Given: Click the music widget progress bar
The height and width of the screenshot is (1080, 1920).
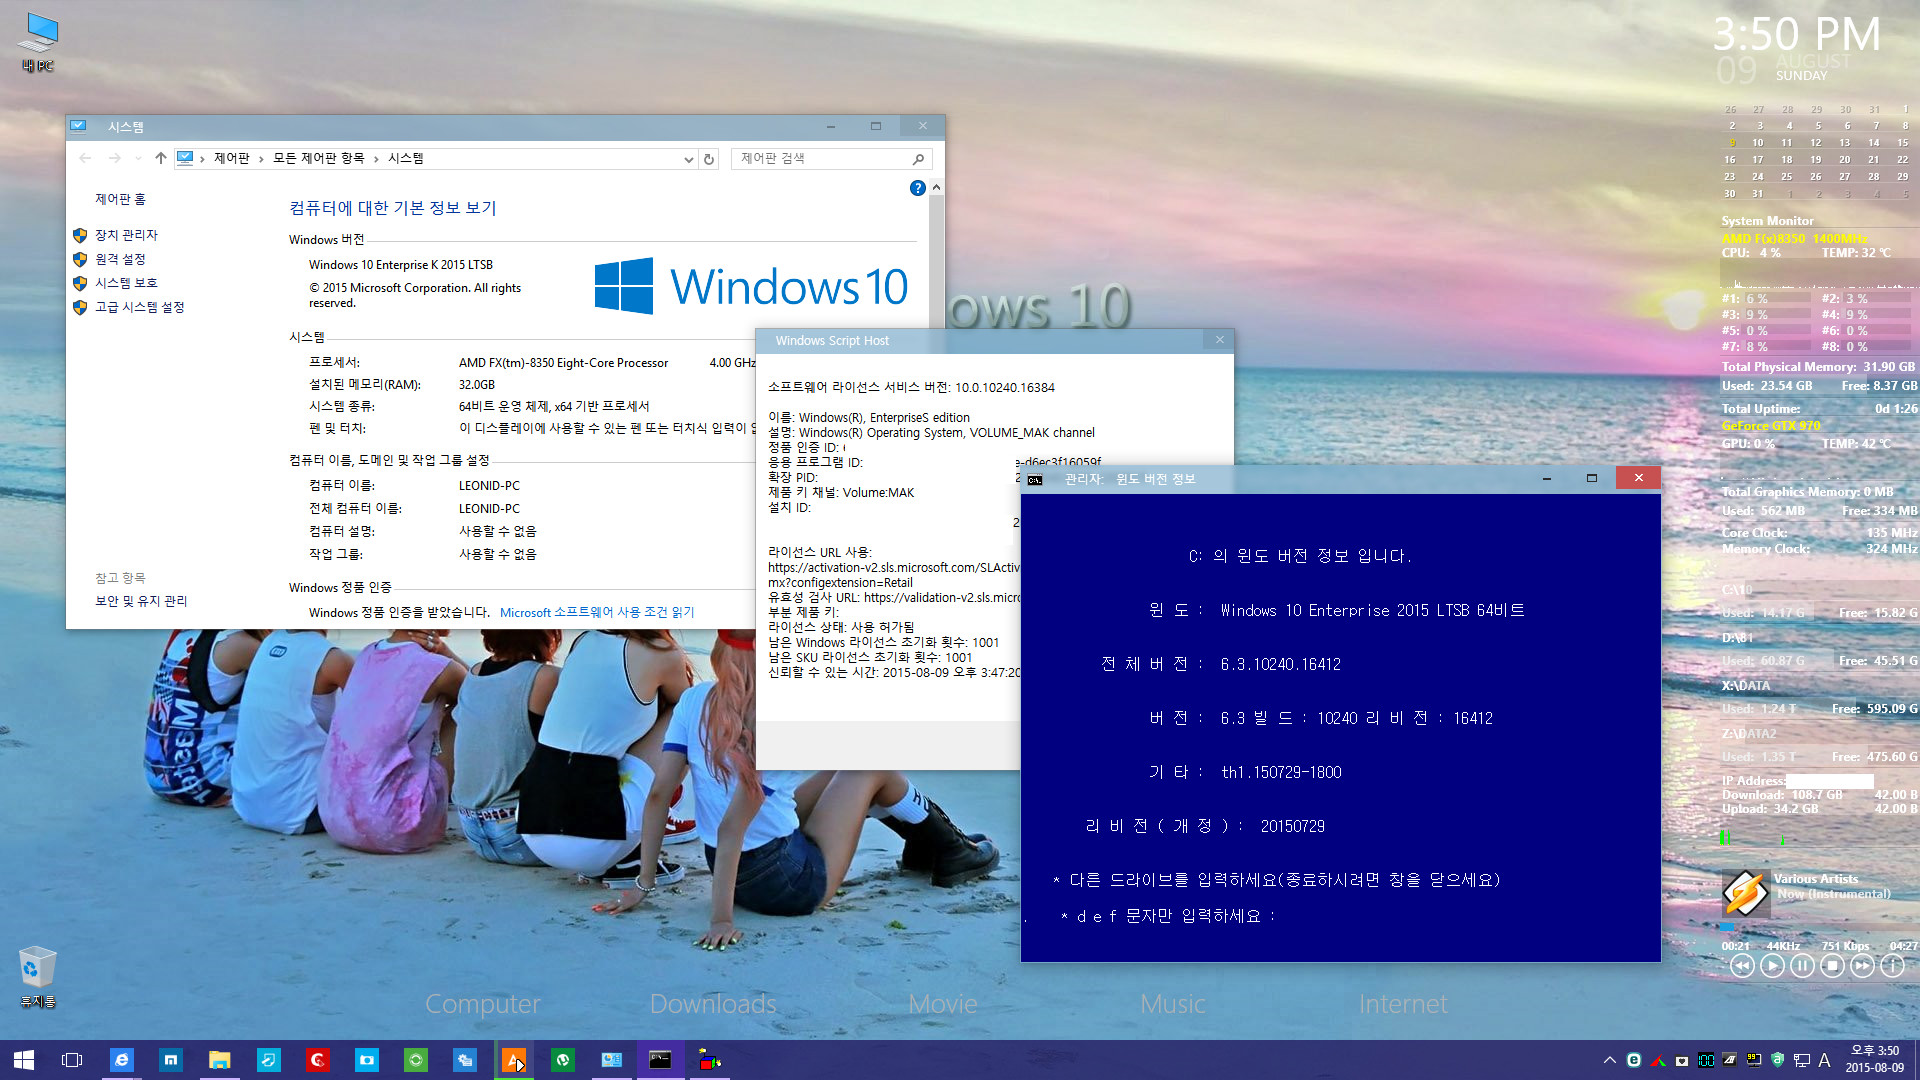Looking at the screenshot, I should [x=1818, y=928].
